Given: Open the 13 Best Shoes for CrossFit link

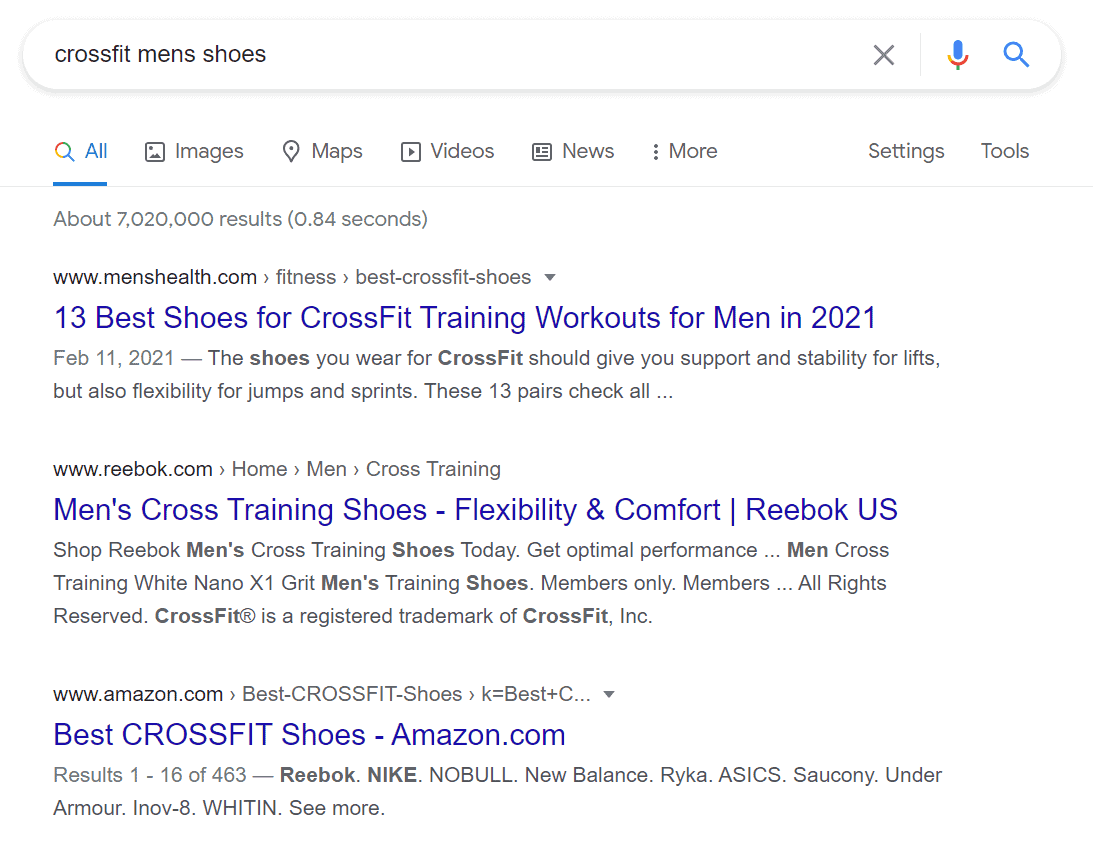Looking at the screenshot, I should click(x=464, y=318).
